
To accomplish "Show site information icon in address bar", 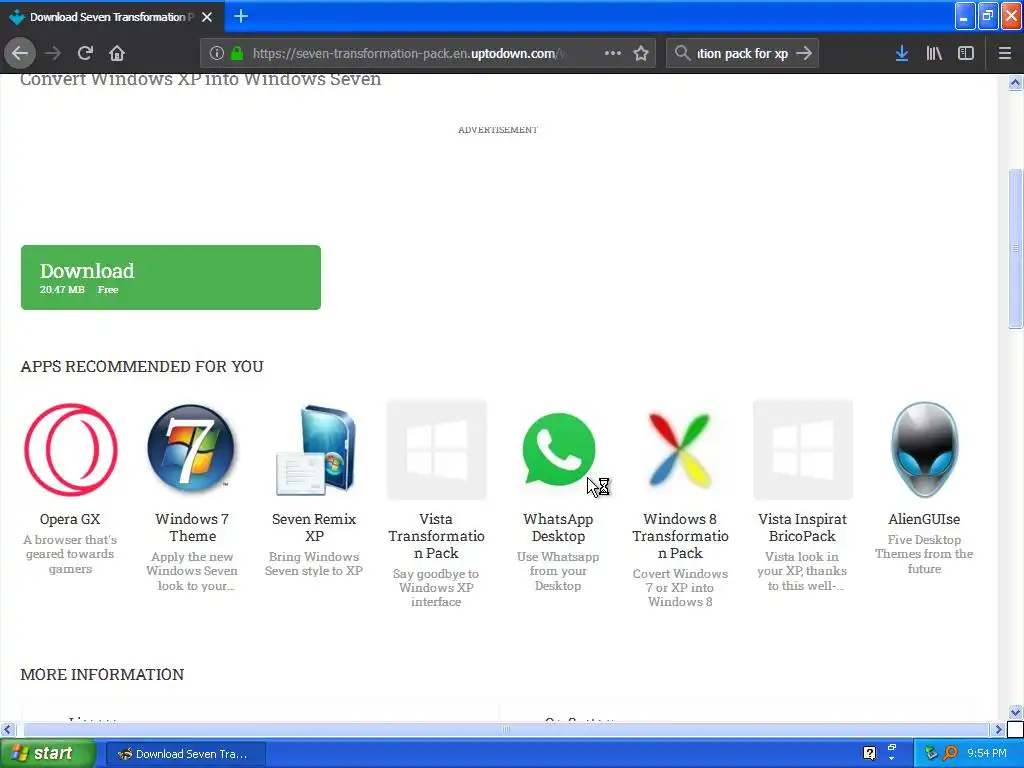I will (x=217, y=54).
